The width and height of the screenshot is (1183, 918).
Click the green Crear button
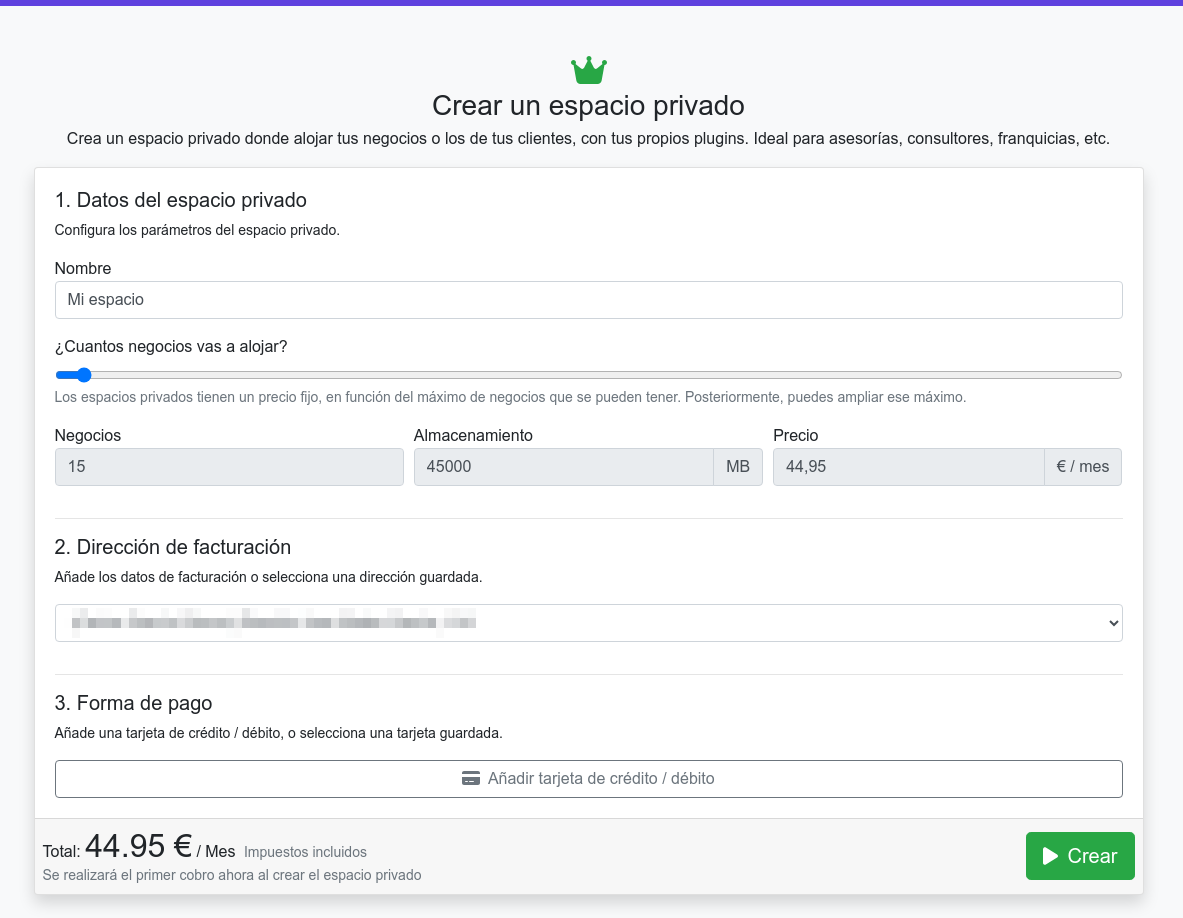1080,855
